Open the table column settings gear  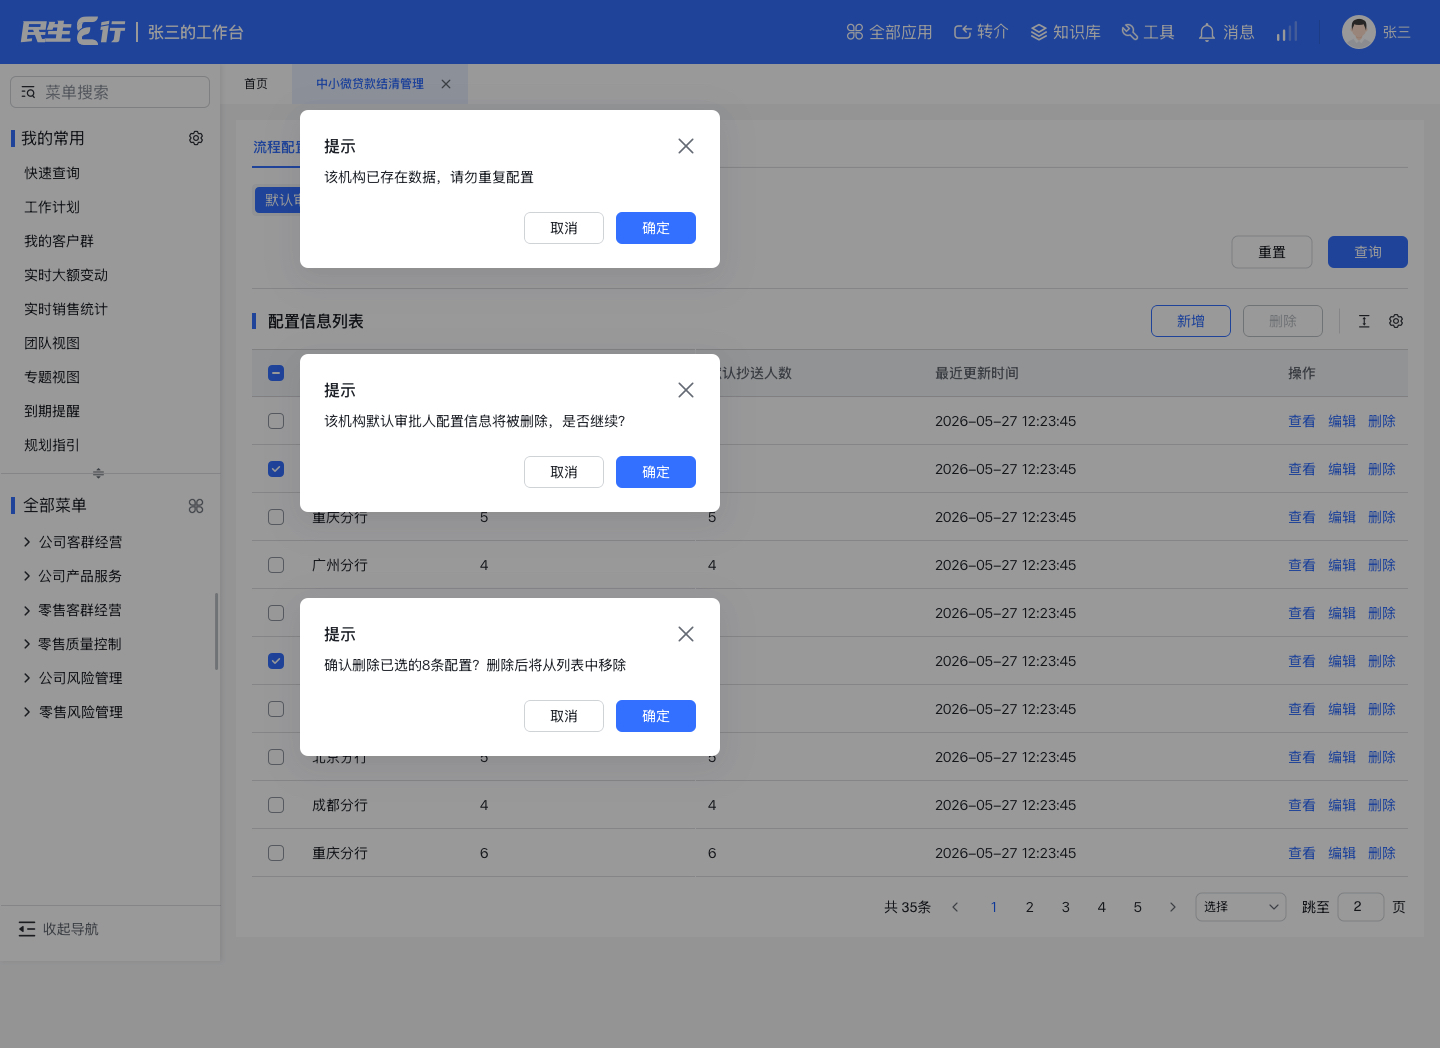coord(1396,321)
